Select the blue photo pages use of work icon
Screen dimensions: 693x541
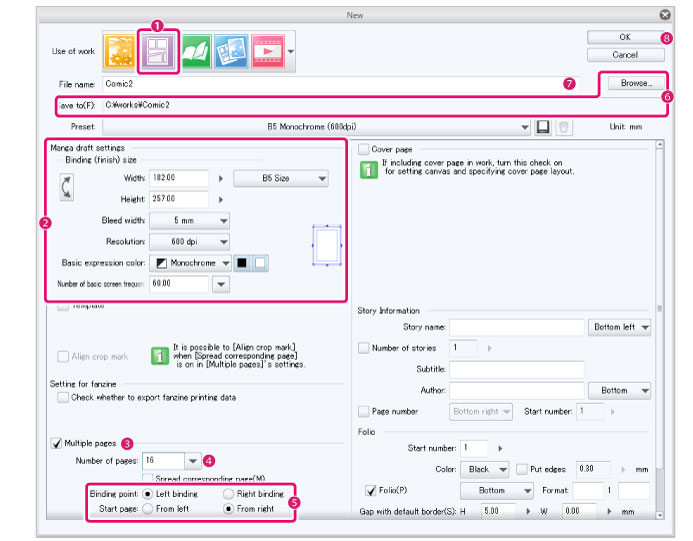pyautogui.click(x=231, y=51)
